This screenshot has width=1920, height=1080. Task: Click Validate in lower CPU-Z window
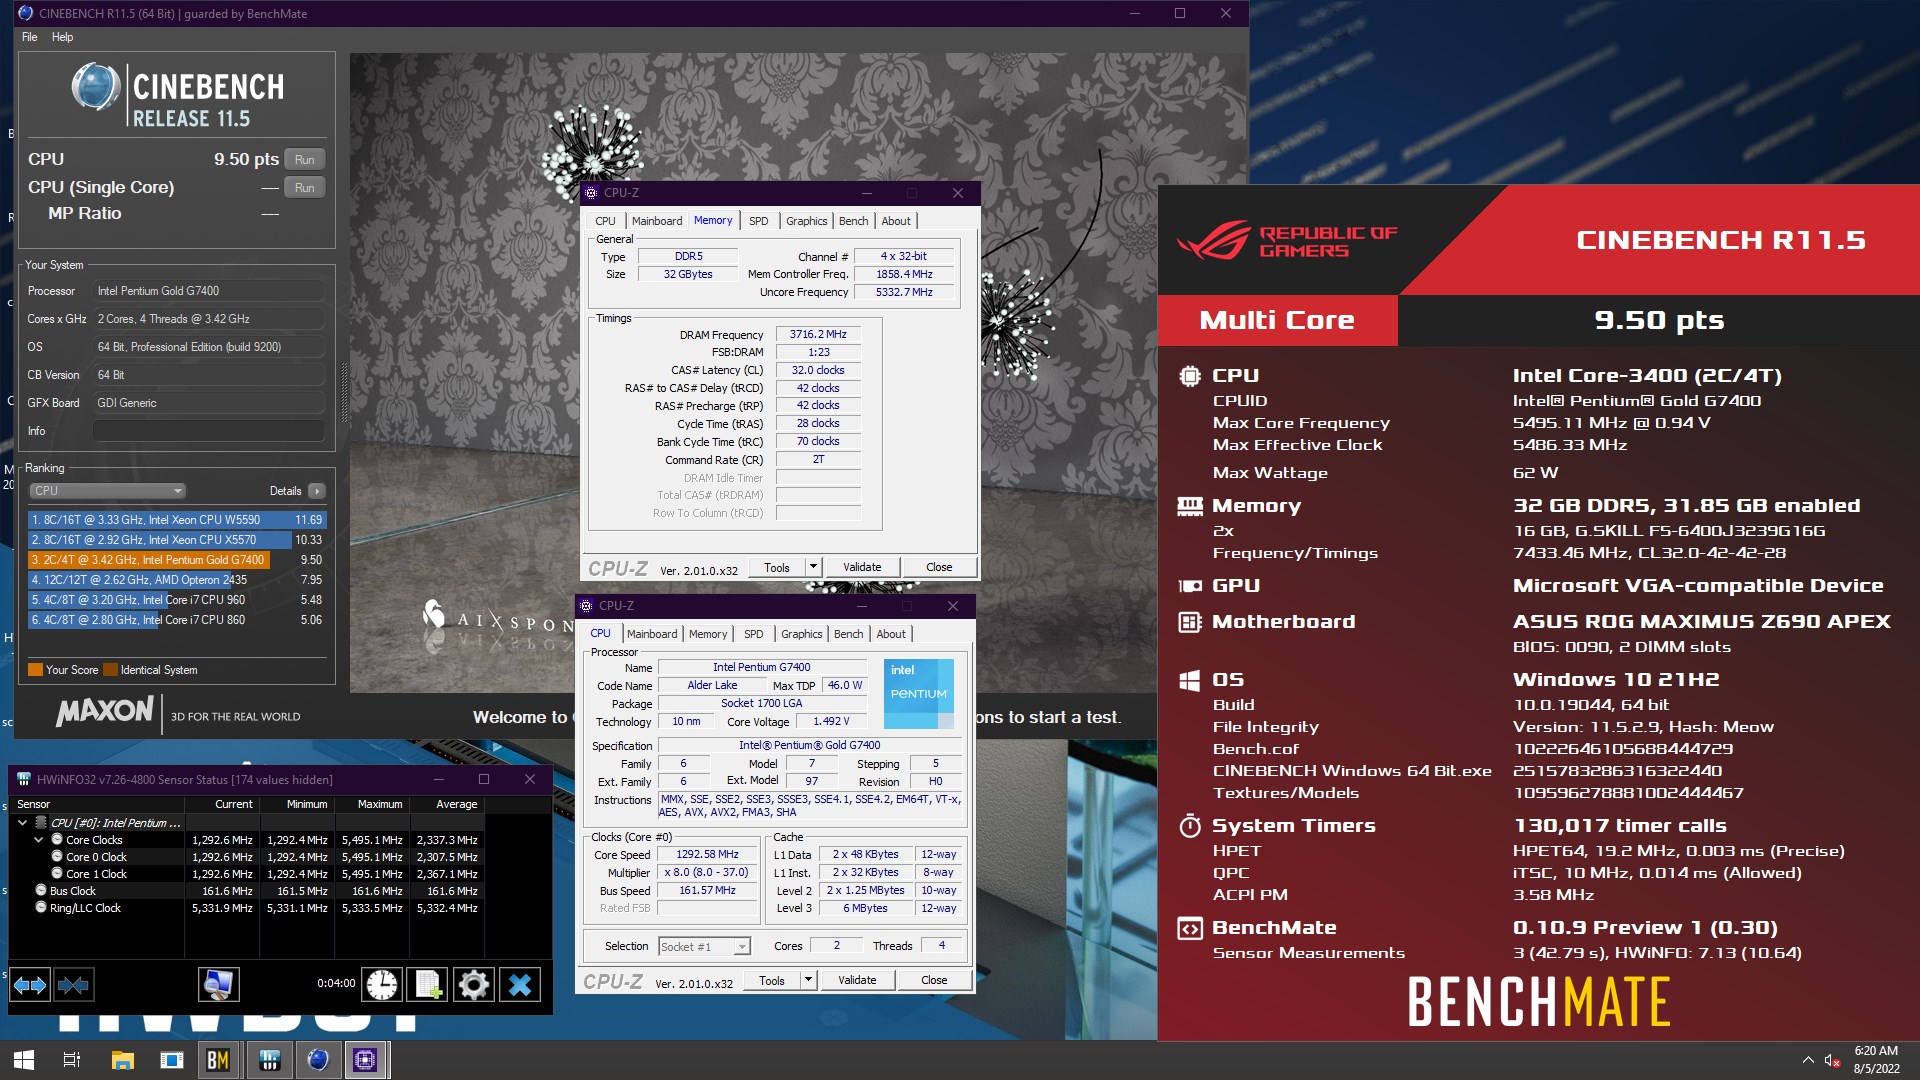coord(857,980)
